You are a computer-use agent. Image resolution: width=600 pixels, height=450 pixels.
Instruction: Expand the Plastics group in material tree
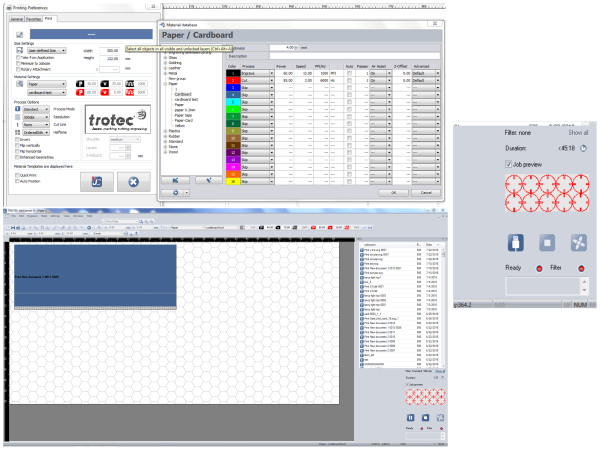point(166,131)
